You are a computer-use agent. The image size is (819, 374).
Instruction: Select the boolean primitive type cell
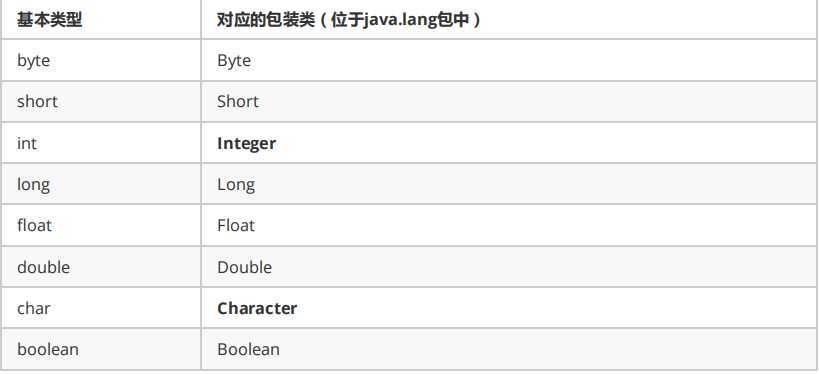[x=101, y=349]
